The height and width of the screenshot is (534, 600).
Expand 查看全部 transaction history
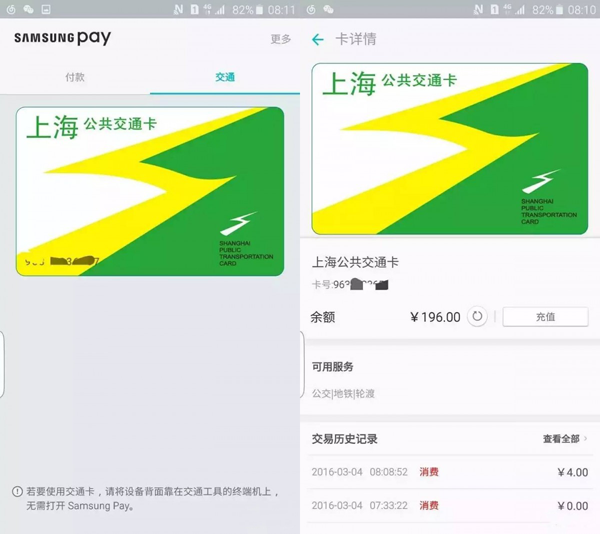pyautogui.click(x=564, y=439)
